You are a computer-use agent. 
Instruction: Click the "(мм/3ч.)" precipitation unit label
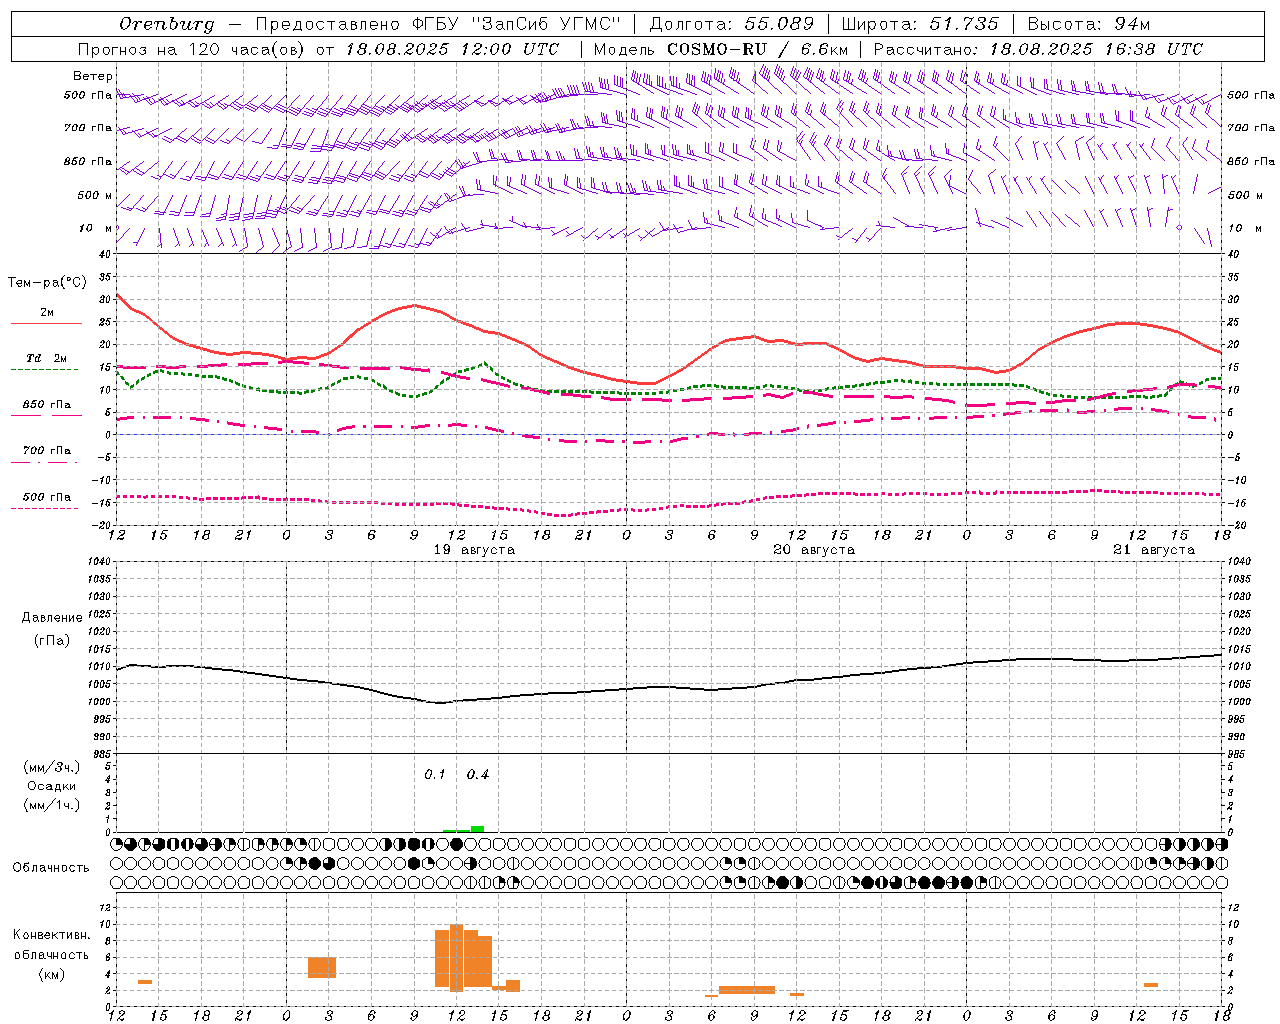coord(52,767)
